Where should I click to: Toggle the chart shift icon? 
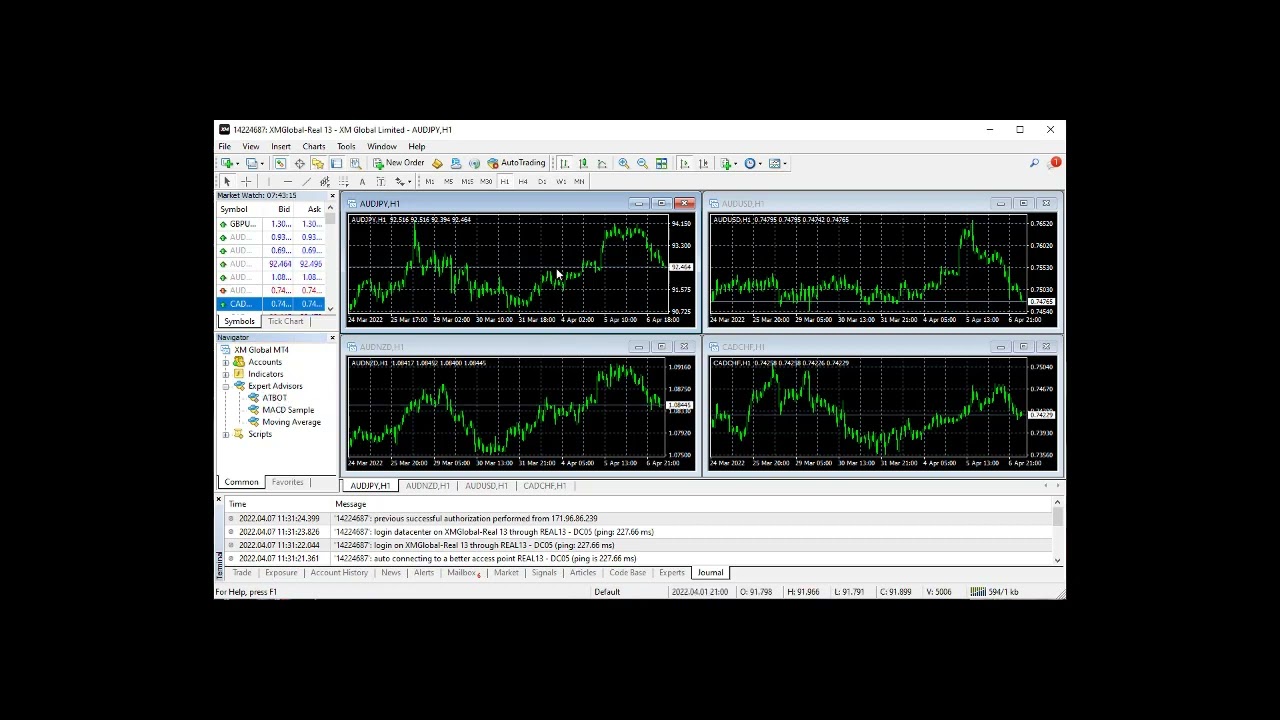point(703,163)
